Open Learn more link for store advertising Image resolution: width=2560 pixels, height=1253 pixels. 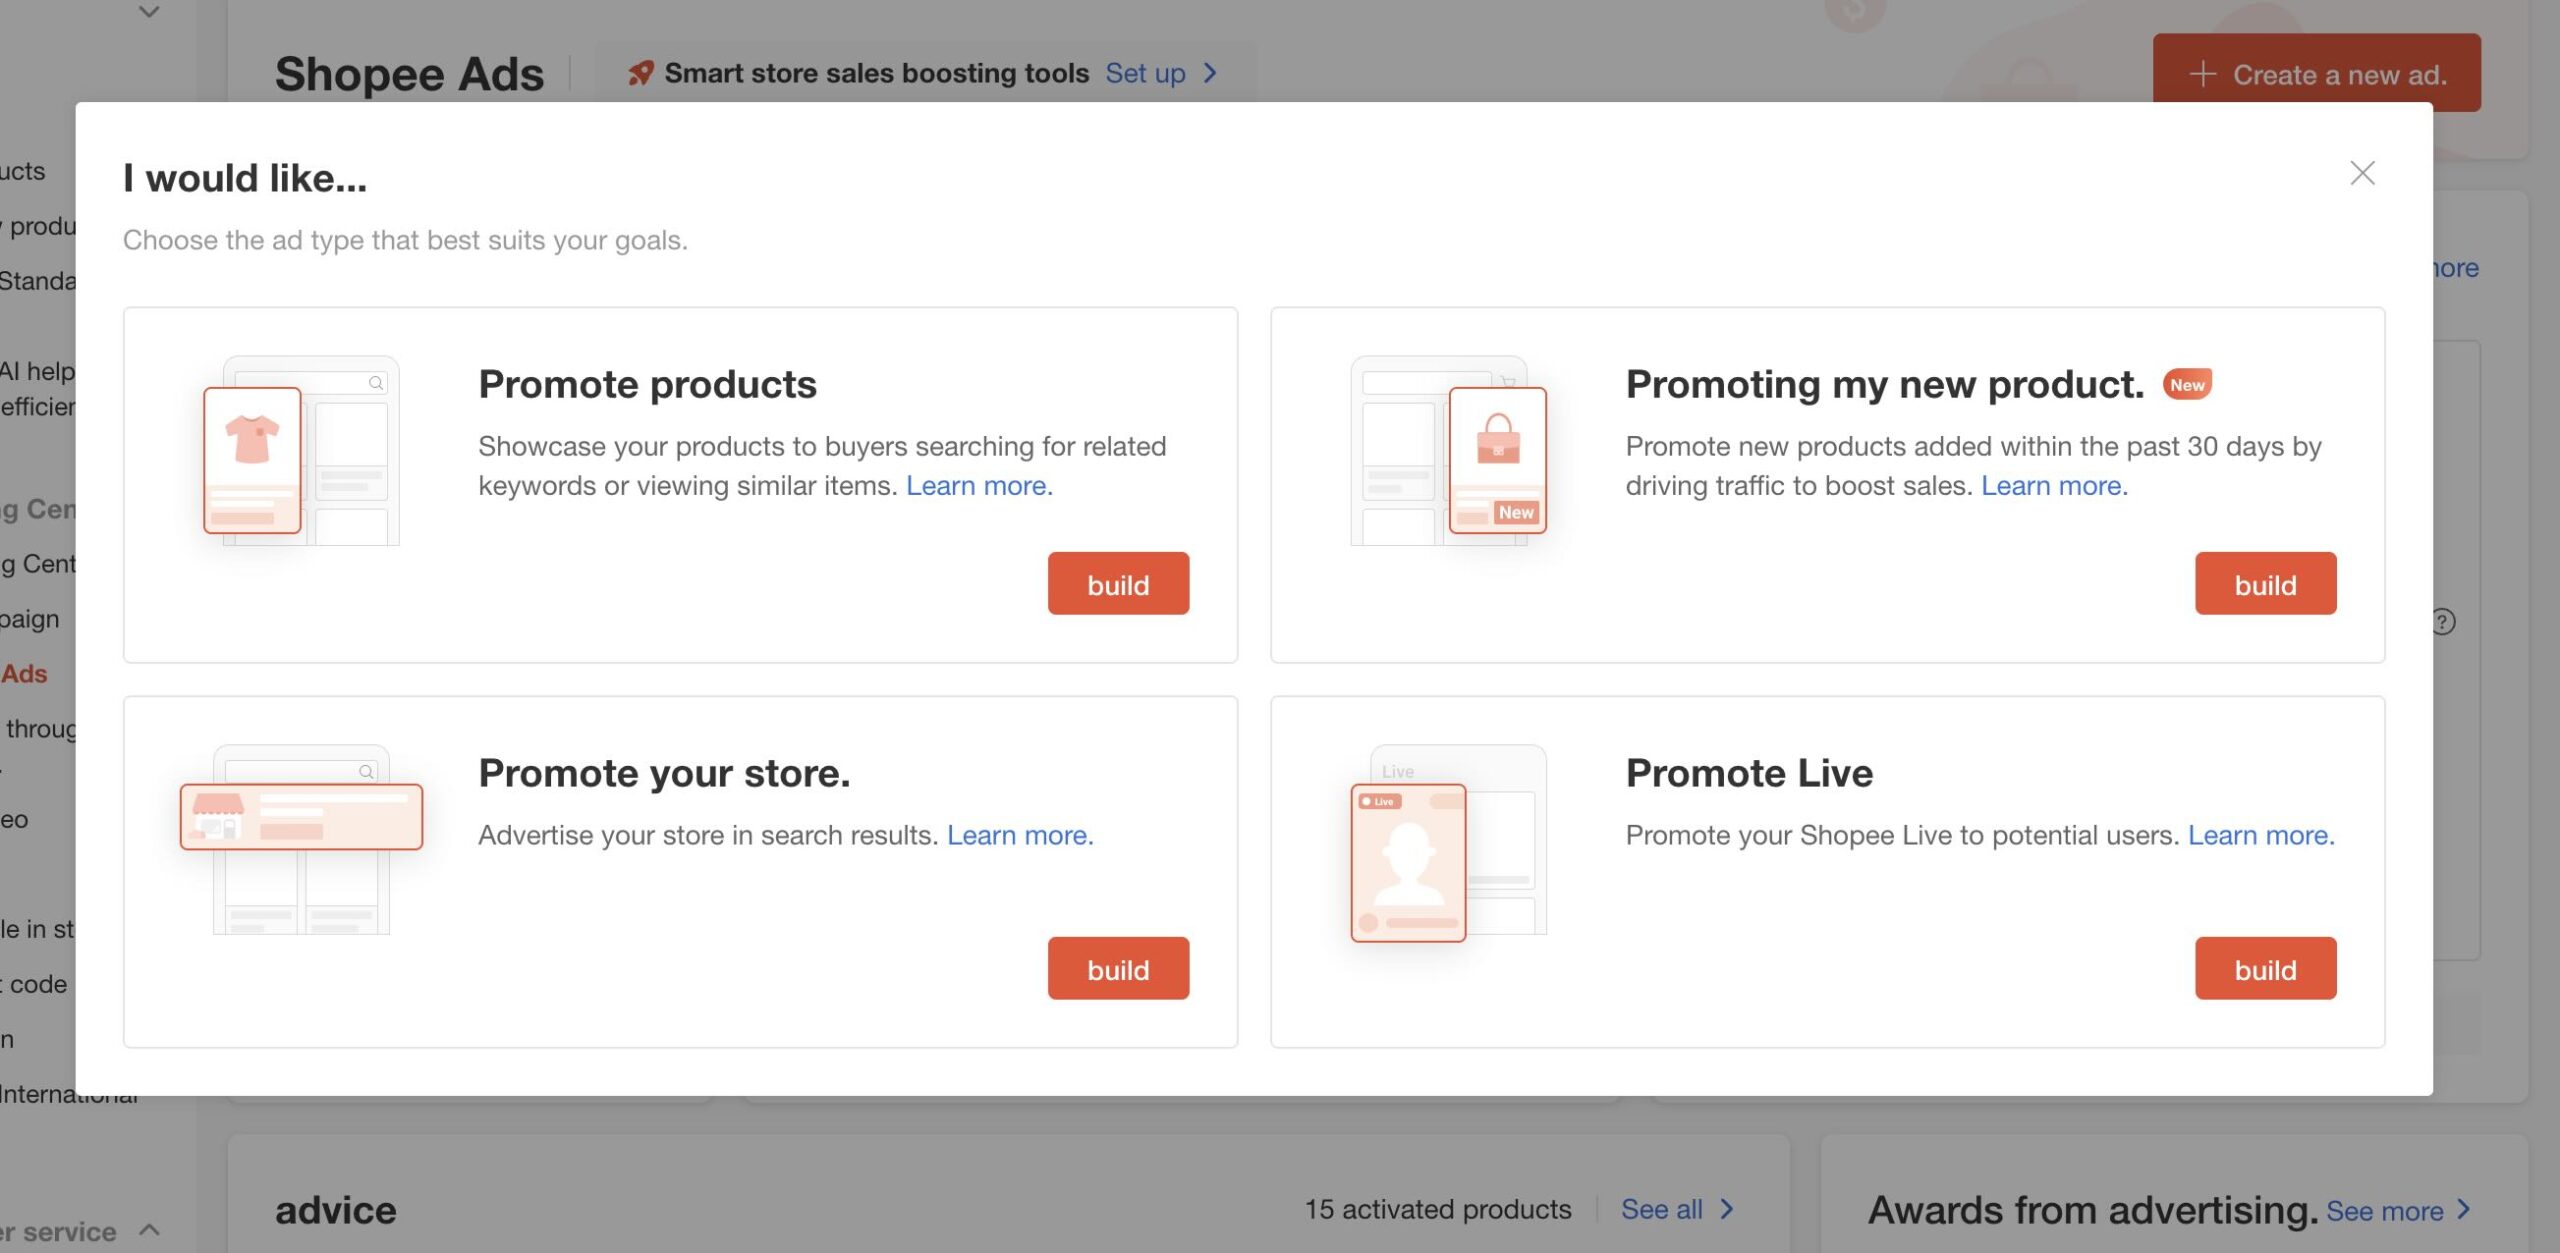coord(1020,835)
